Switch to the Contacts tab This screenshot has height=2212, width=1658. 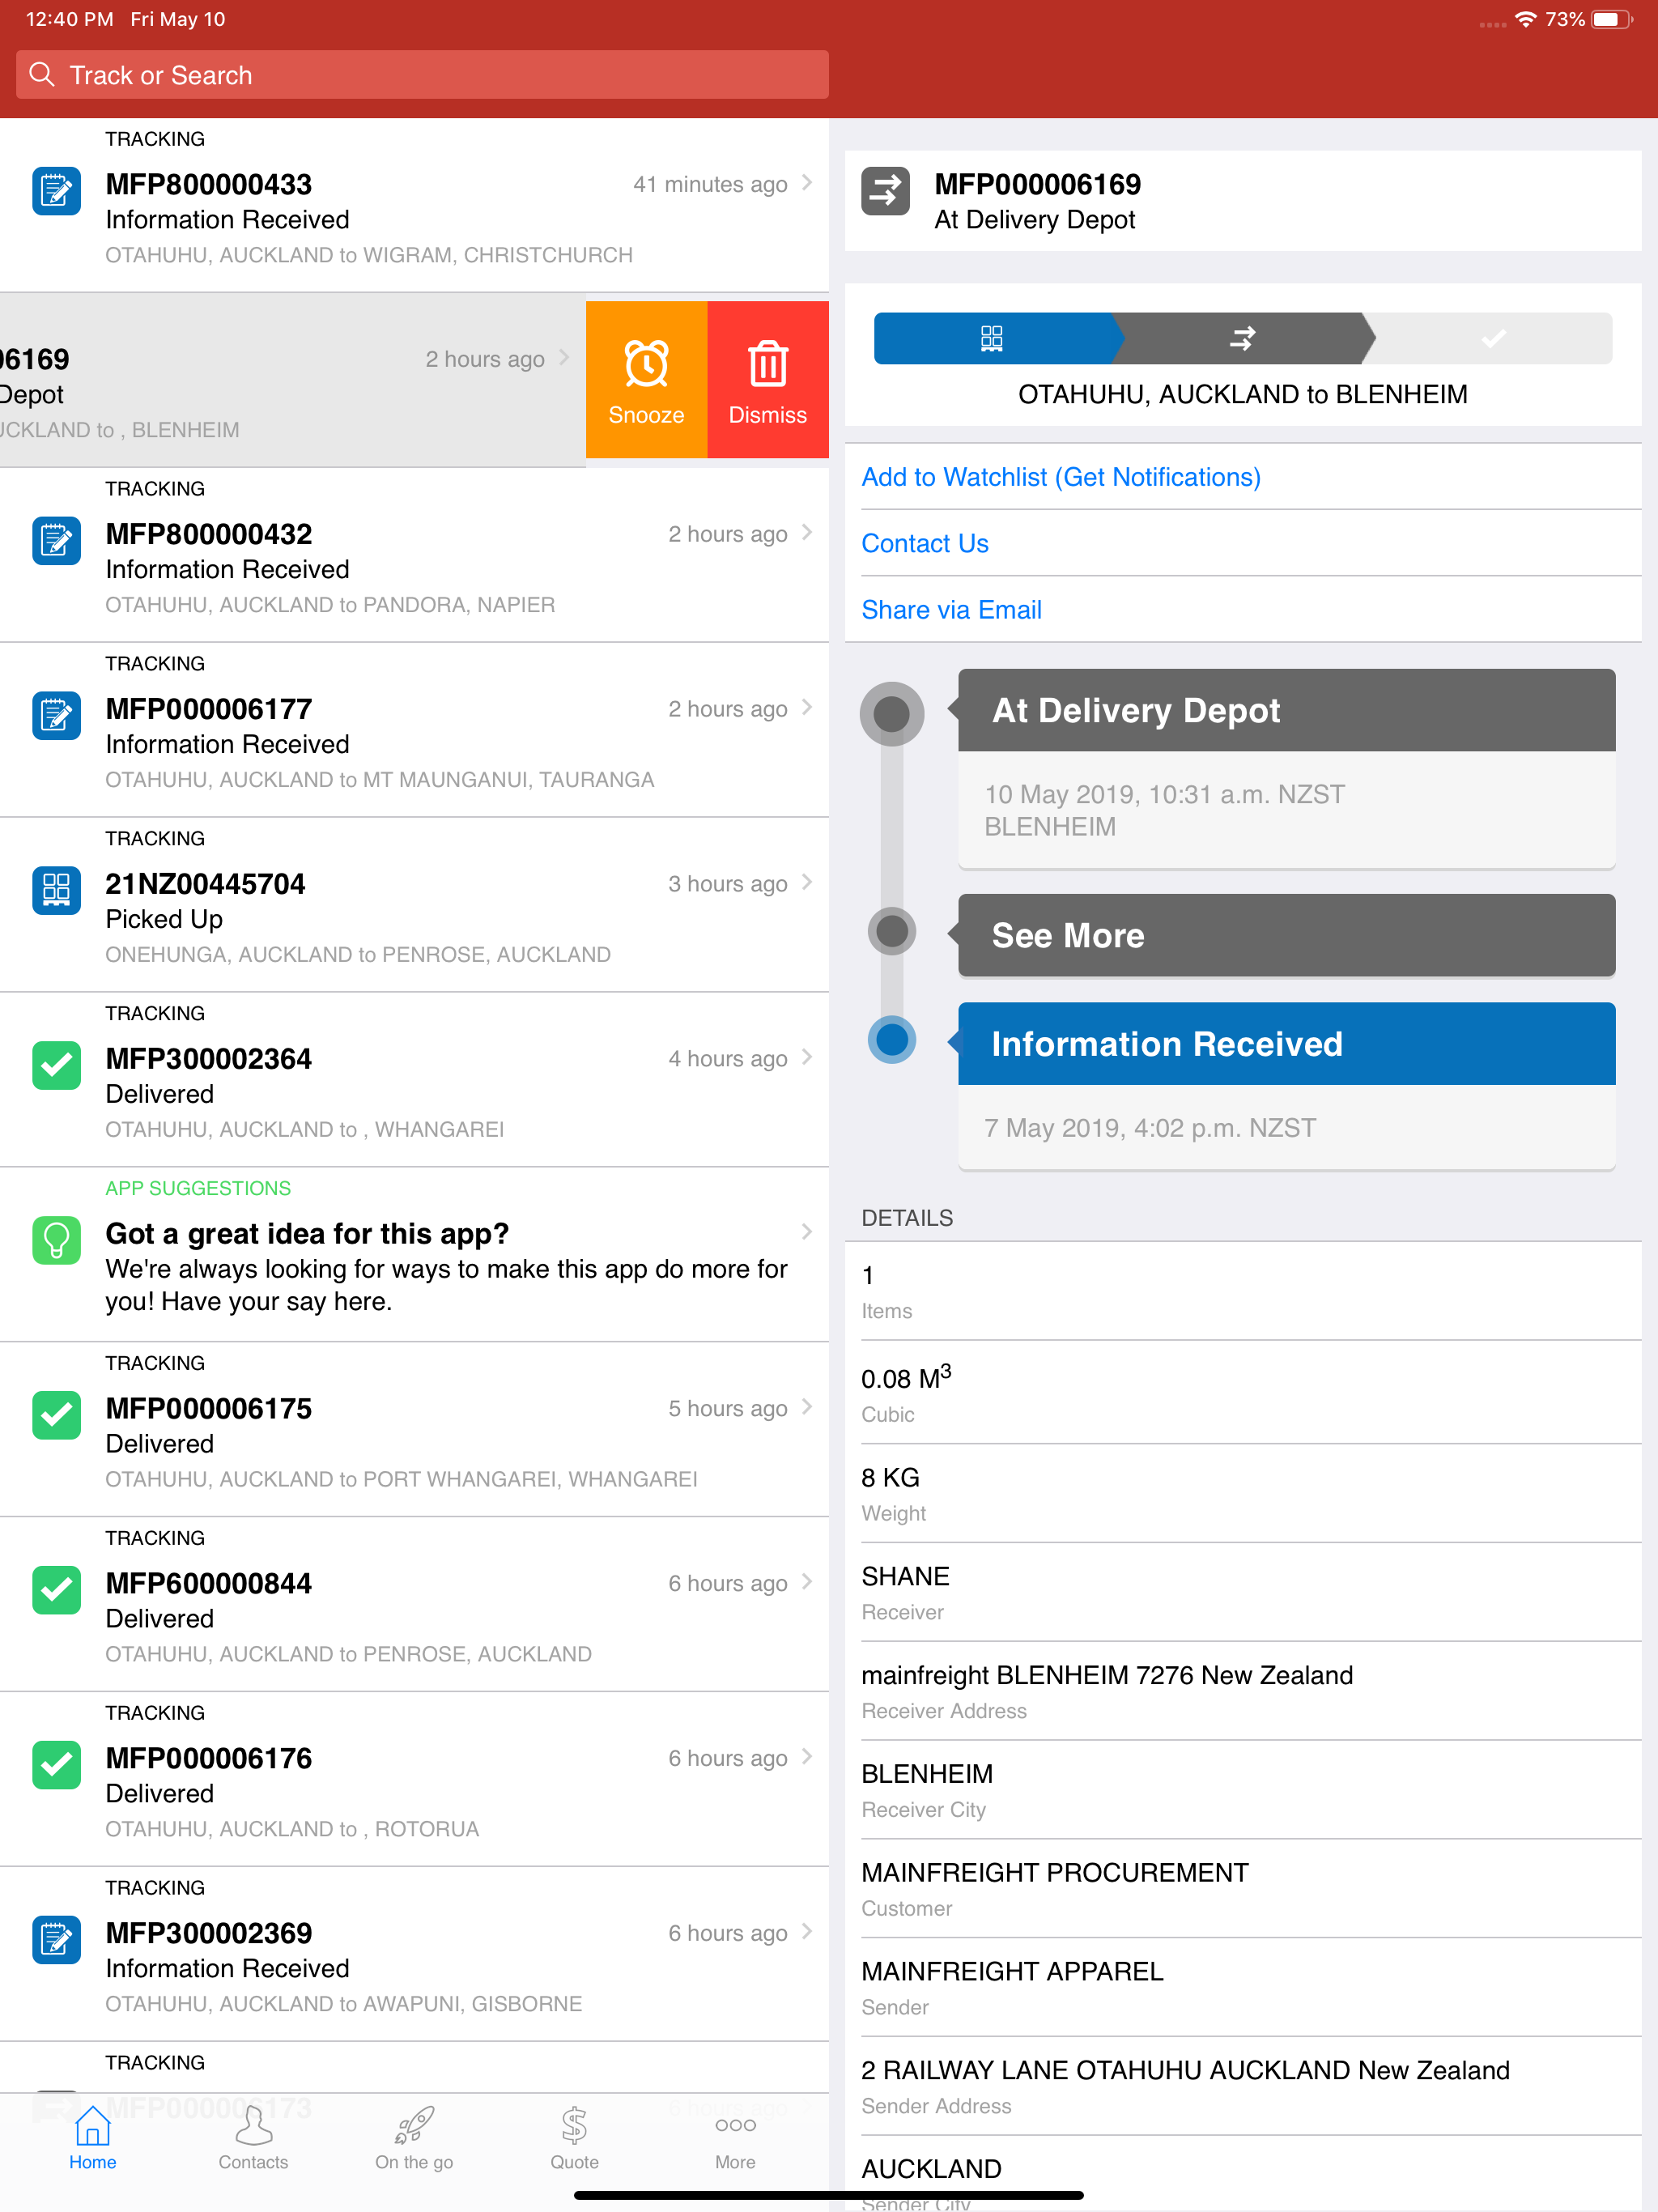click(x=254, y=2139)
